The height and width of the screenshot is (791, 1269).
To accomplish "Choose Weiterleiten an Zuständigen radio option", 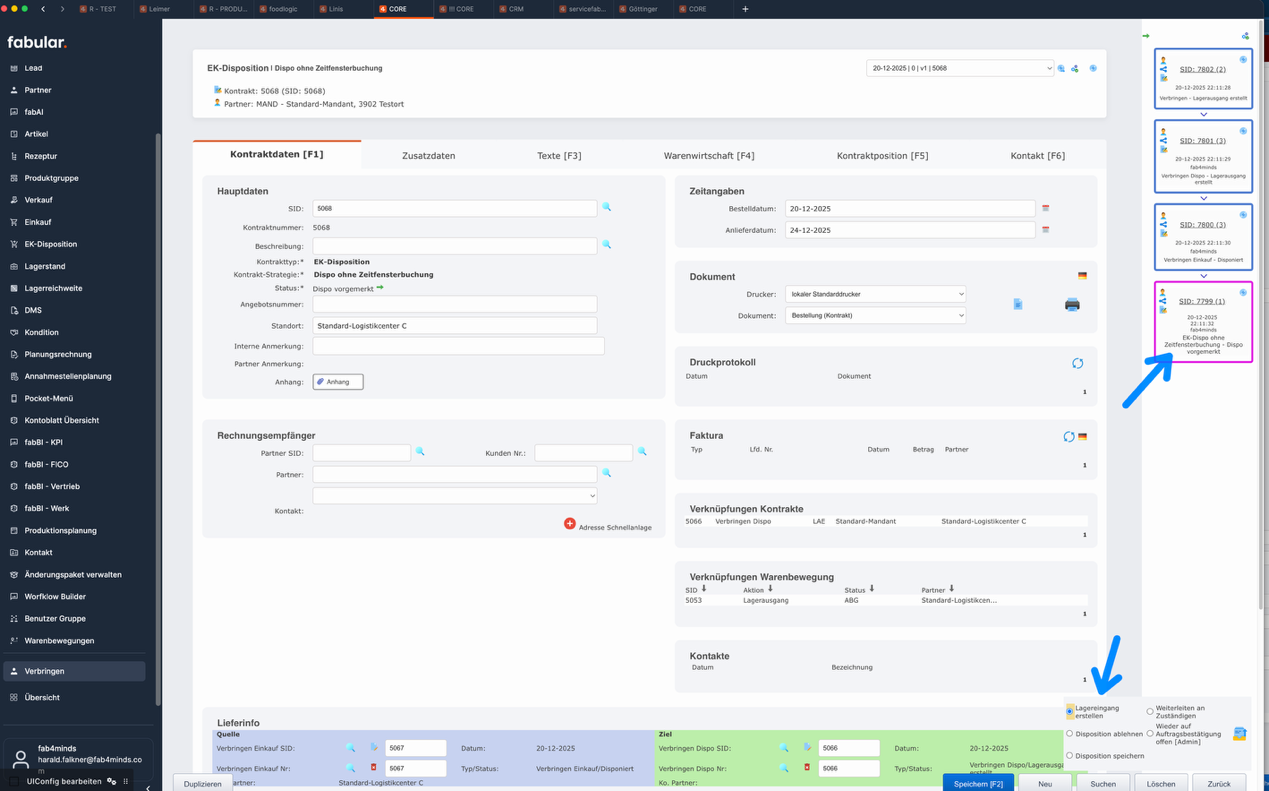I will pyautogui.click(x=1150, y=712).
